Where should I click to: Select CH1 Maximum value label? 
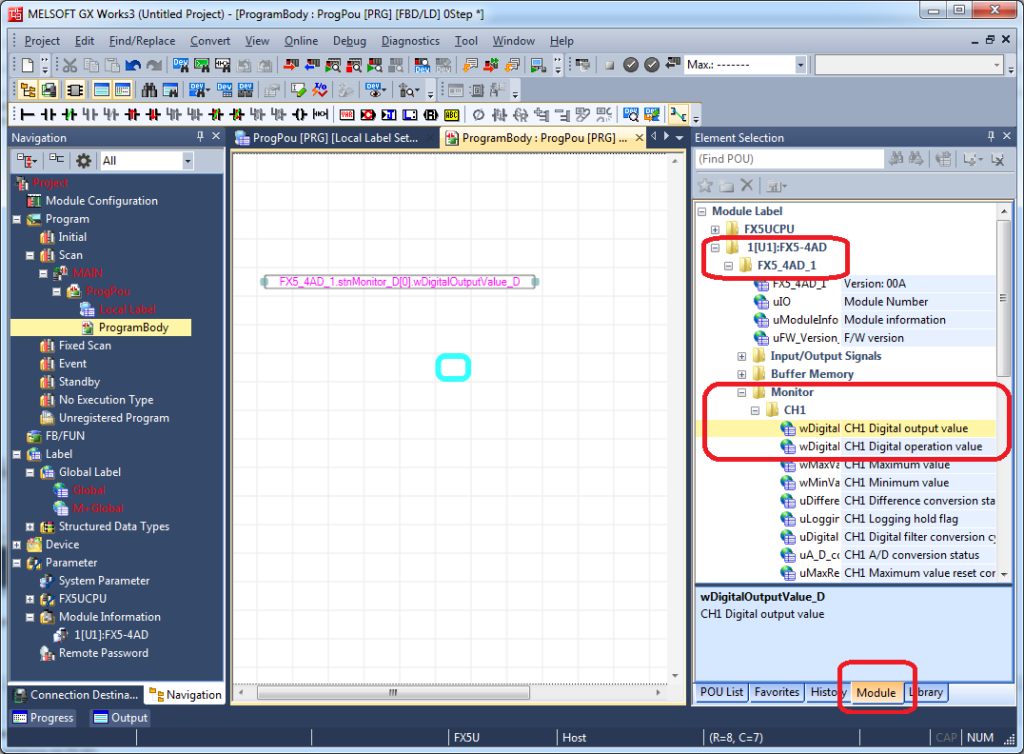tap(896, 465)
